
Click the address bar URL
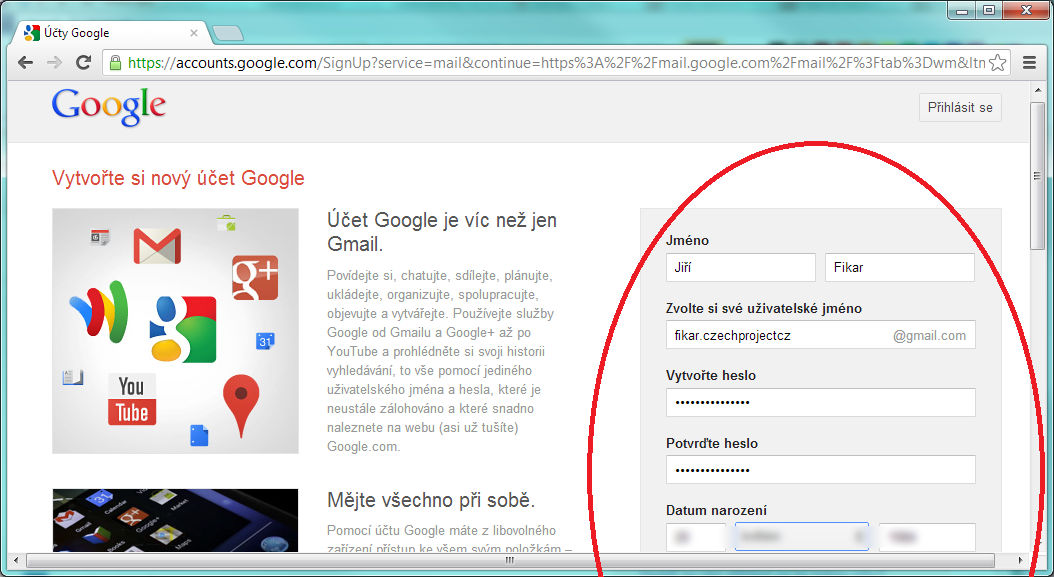click(x=555, y=63)
